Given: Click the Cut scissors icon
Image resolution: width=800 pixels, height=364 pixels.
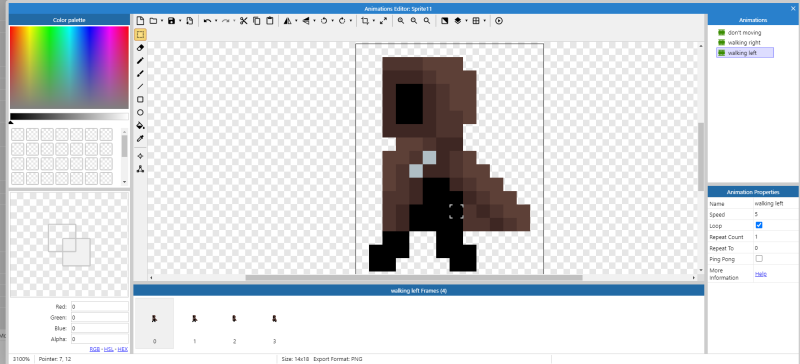Looking at the screenshot, I should (243, 21).
